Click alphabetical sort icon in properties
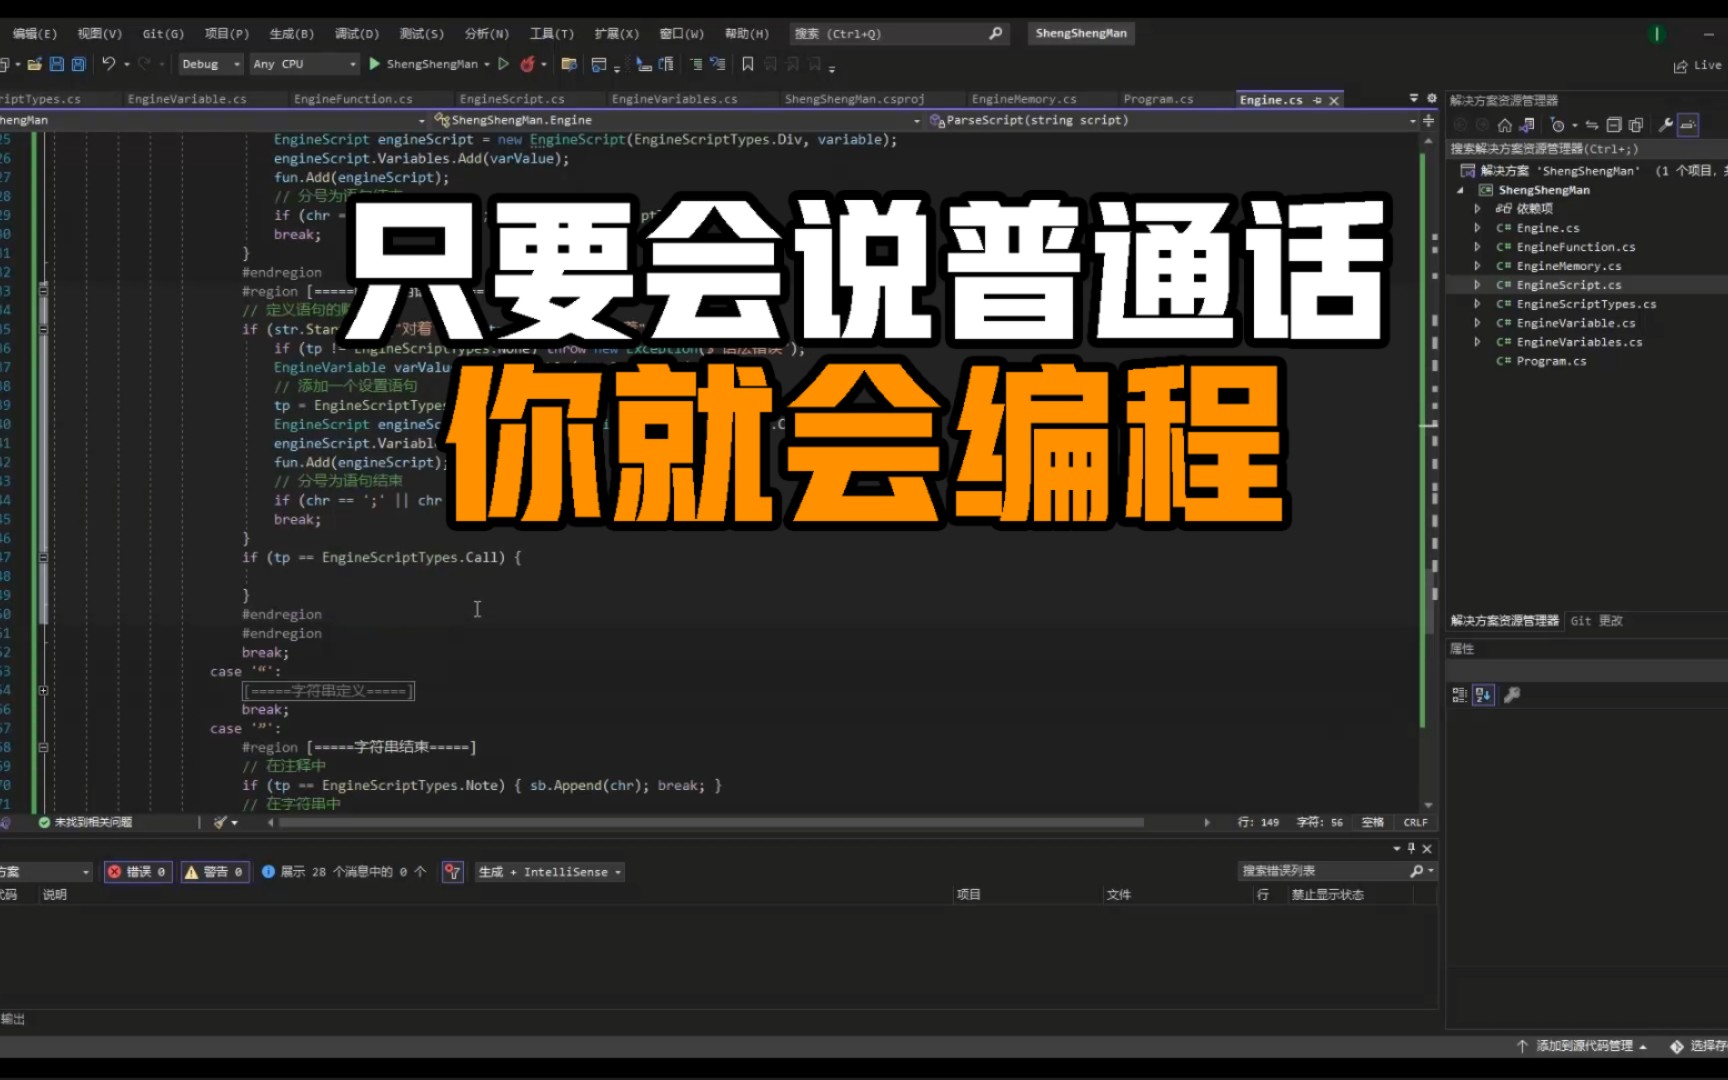The image size is (1728, 1080). click(x=1483, y=695)
